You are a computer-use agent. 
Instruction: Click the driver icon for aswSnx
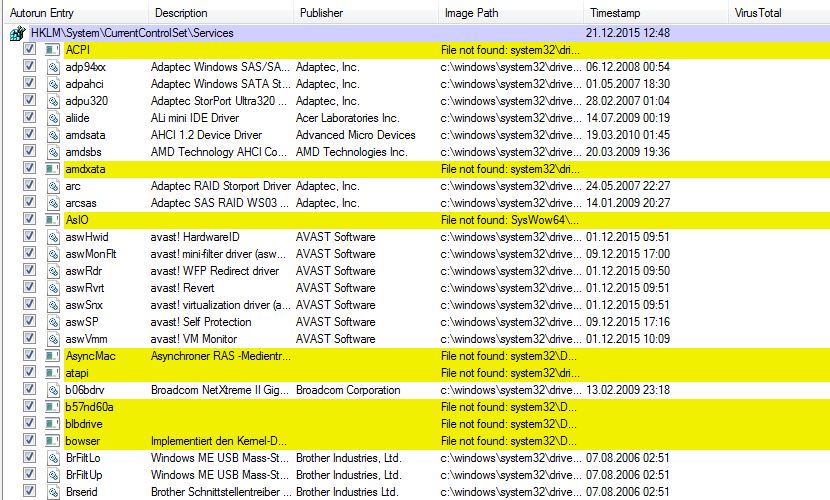point(52,305)
